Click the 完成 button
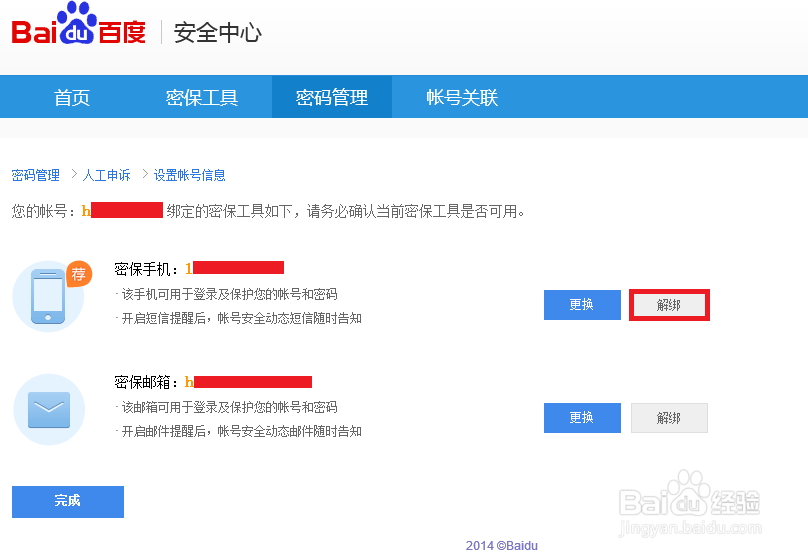The width and height of the screenshot is (808, 556). tap(68, 501)
